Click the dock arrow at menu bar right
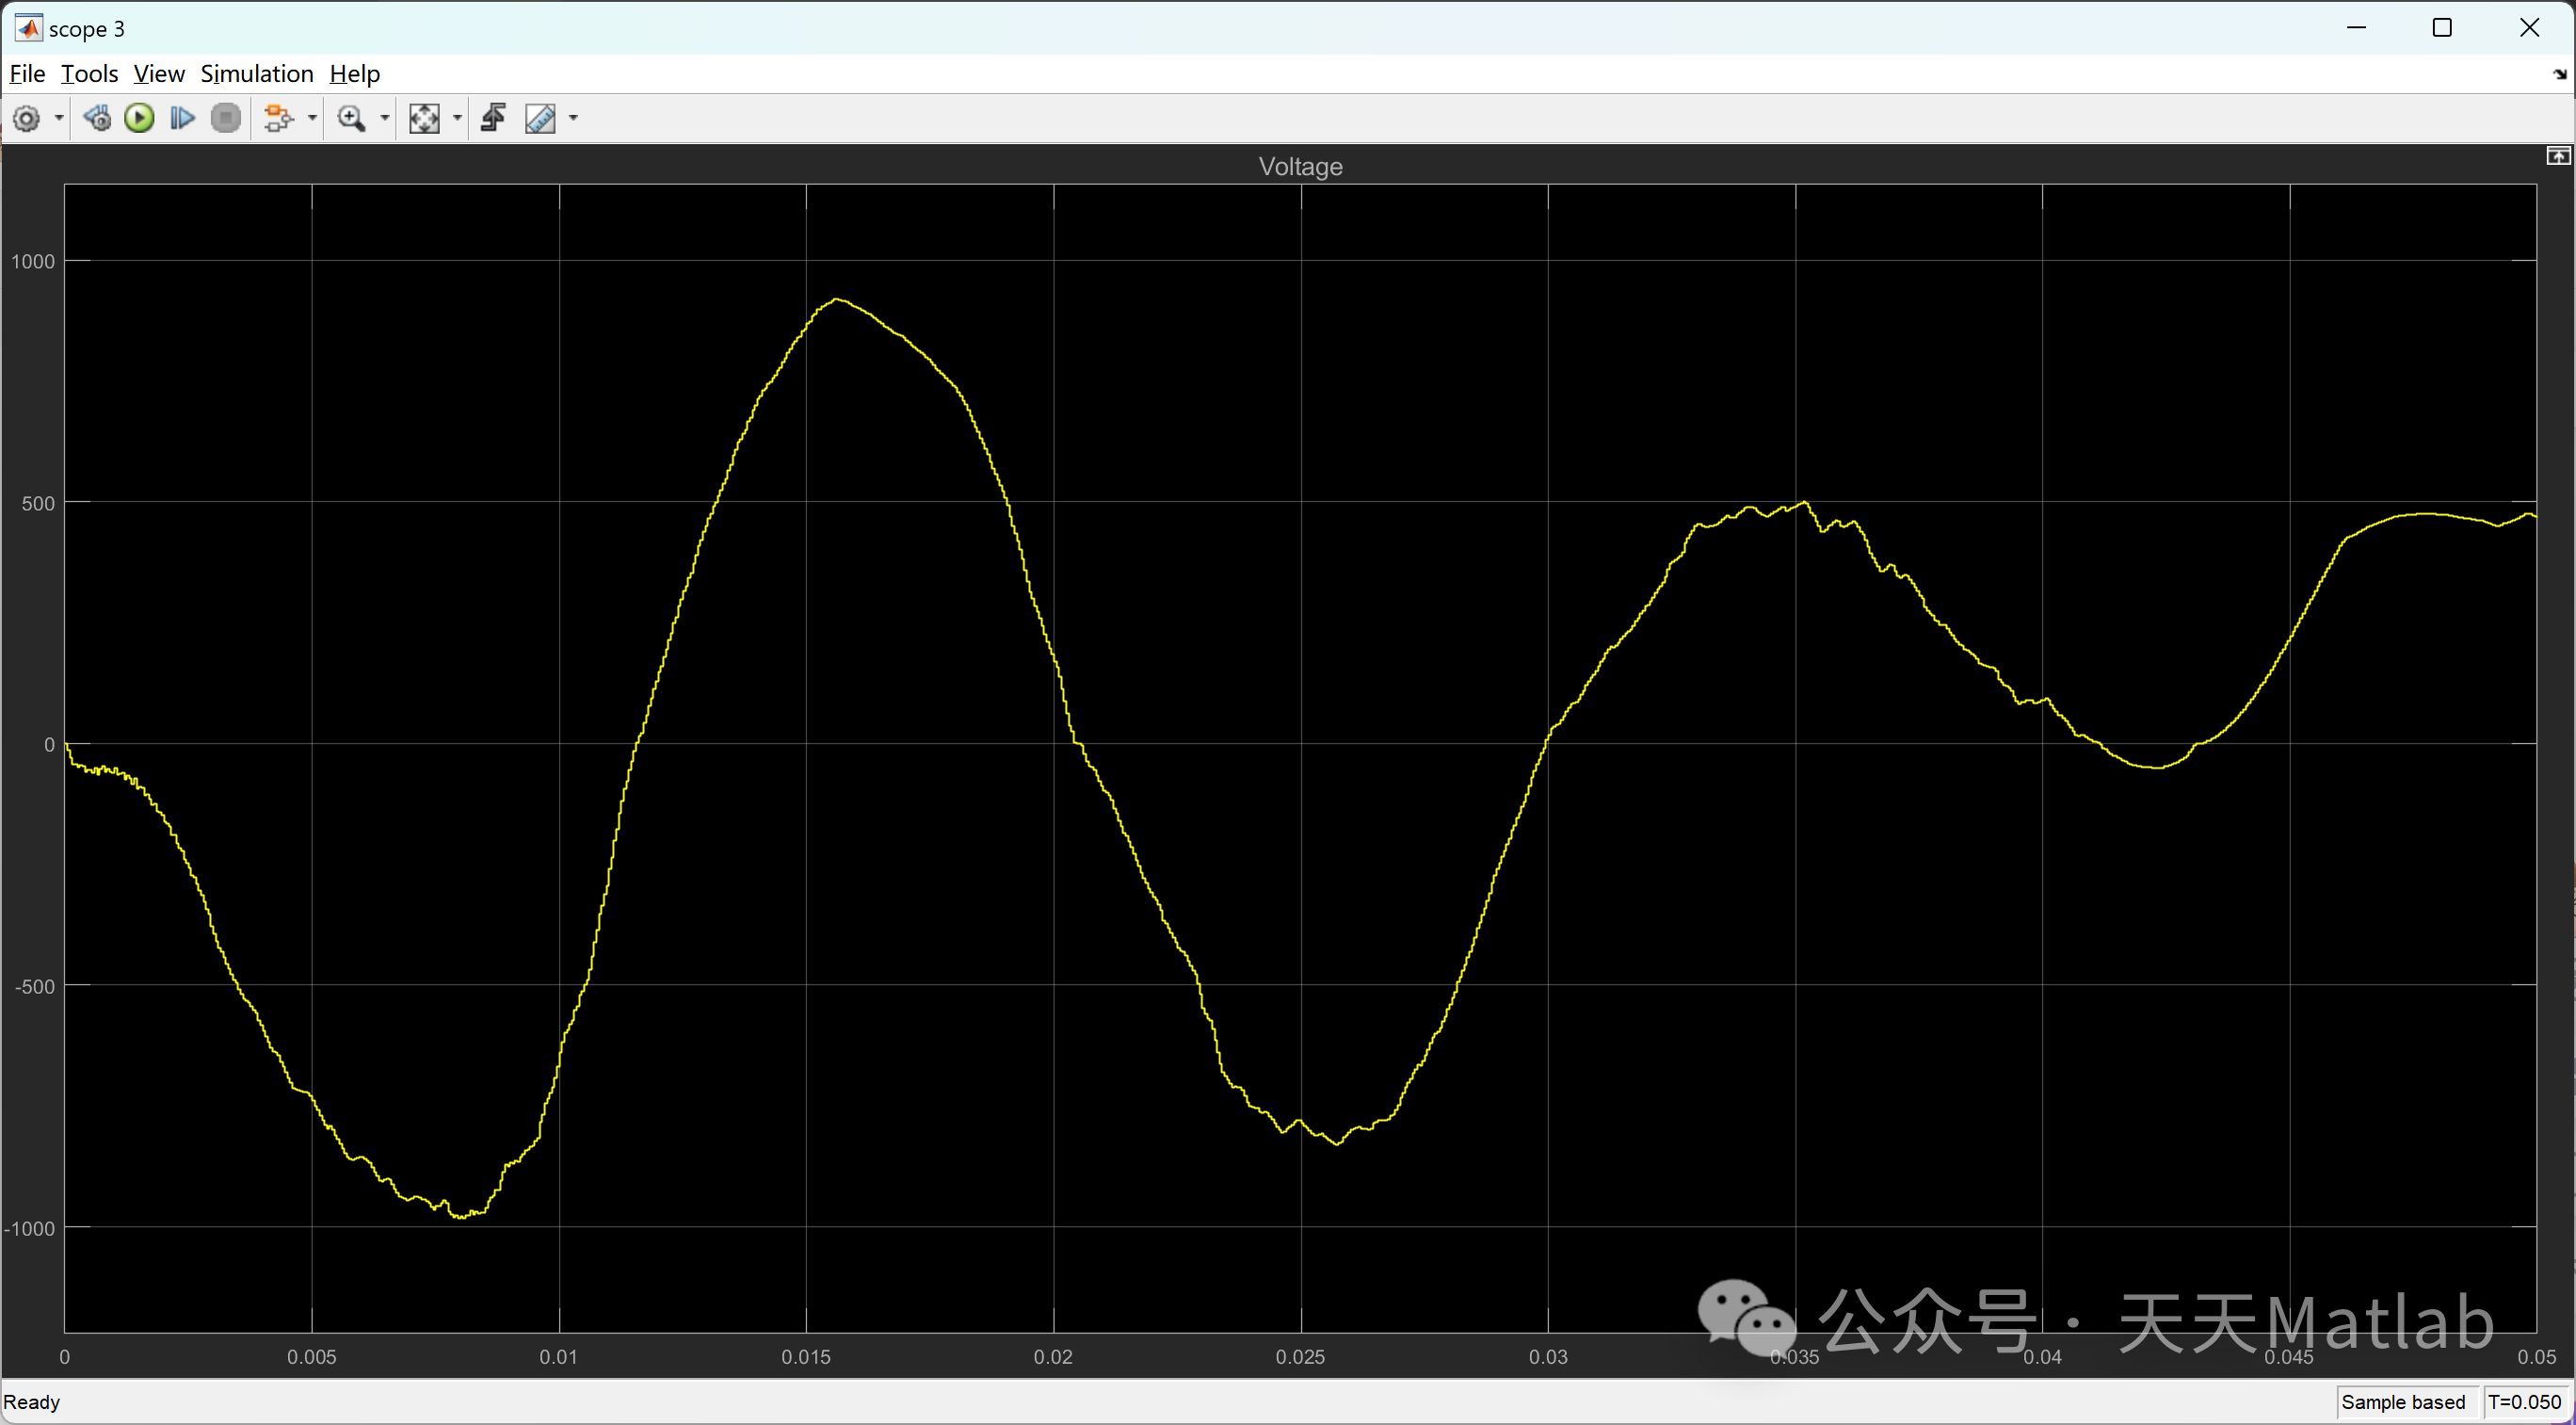The height and width of the screenshot is (1425, 2576). click(x=2559, y=75)
